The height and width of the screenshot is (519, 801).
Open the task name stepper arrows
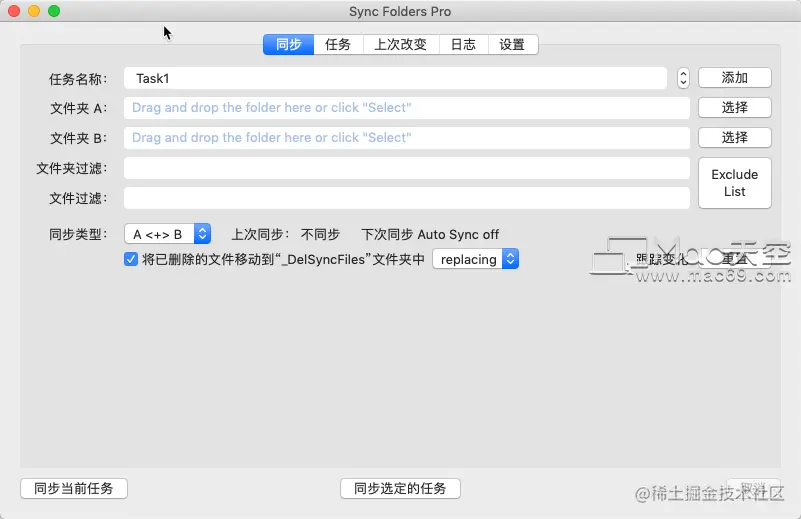[683, 78]
